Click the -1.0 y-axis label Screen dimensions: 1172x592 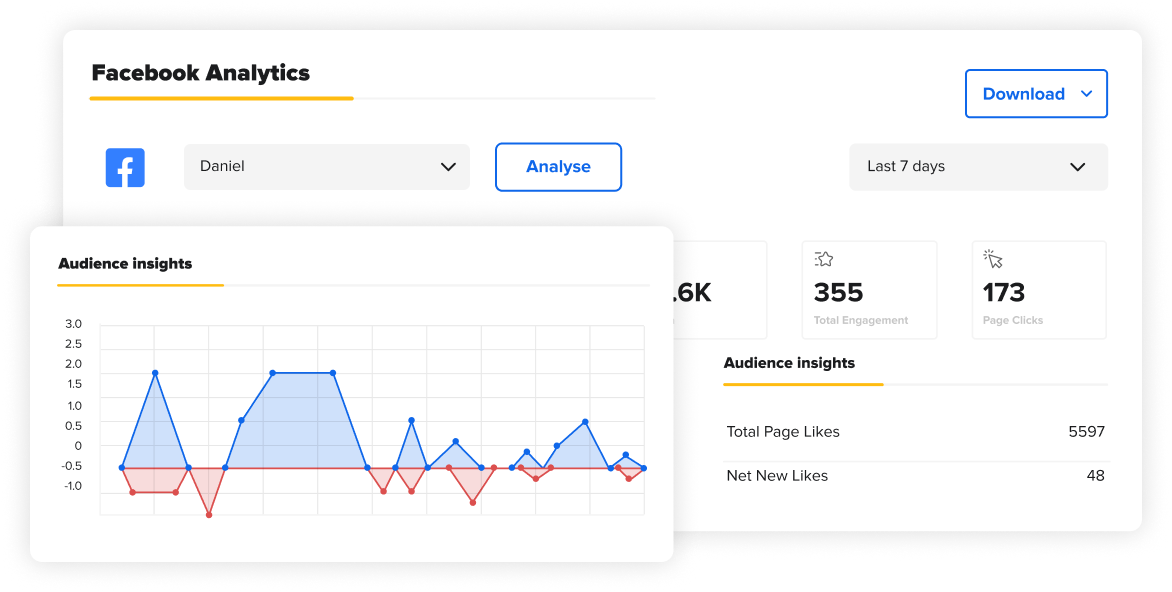[x=73, y=486]
